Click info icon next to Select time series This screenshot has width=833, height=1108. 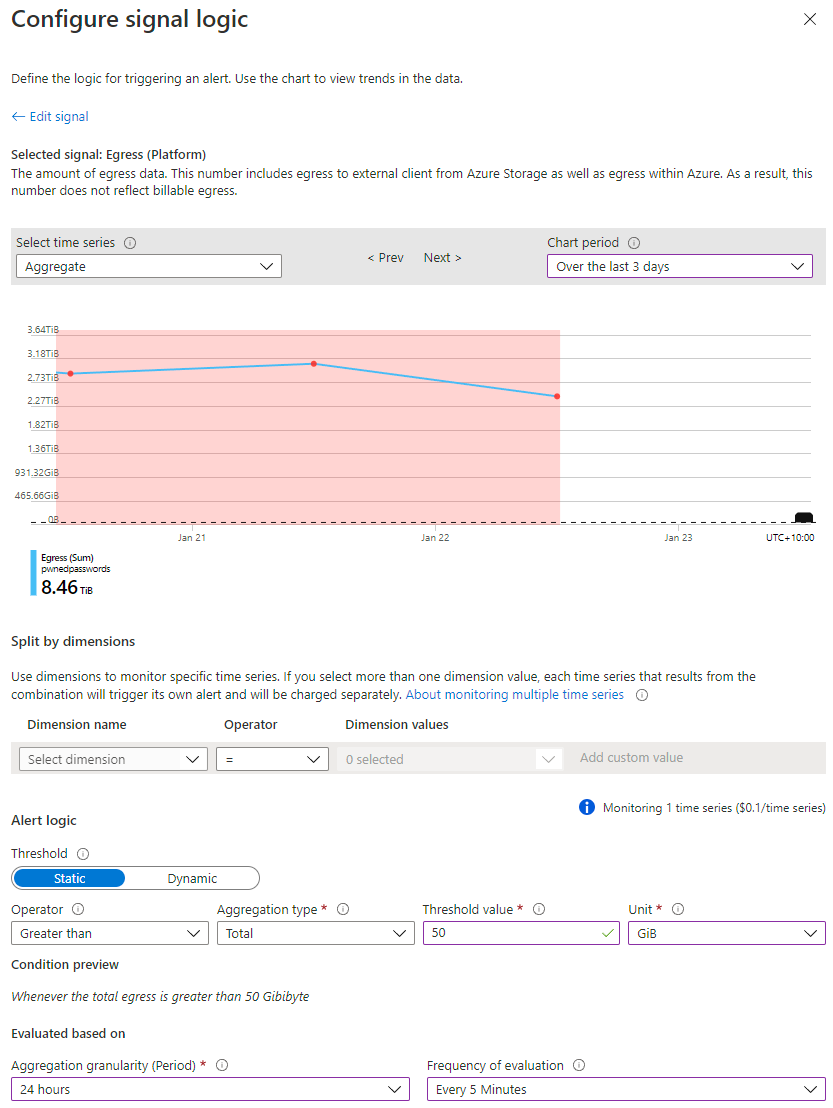coord(130,243)
